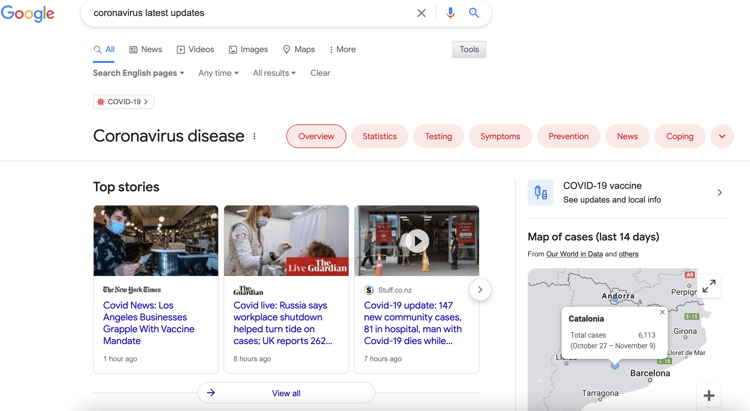The width and height of the screenshot is (750, 411).
Task: Zoom in on map with plus button
Action: pos(709,396)
